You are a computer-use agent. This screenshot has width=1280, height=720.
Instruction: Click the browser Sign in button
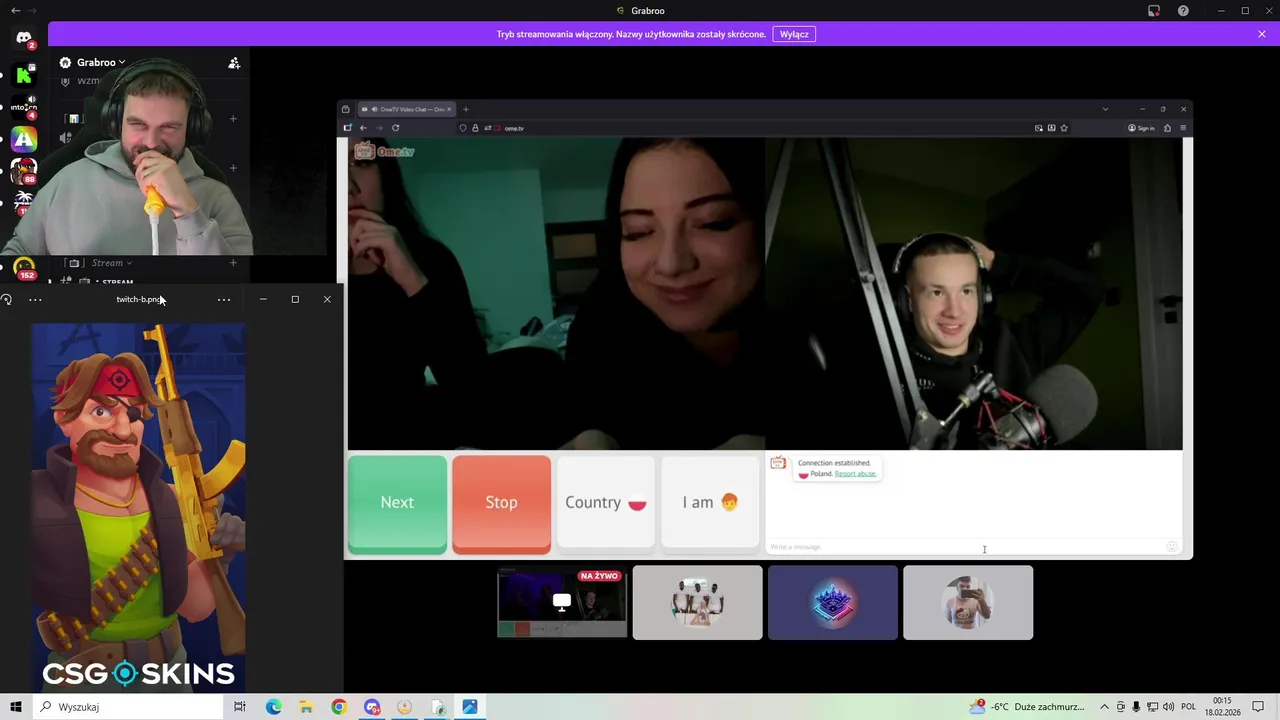click(1141, 128)
